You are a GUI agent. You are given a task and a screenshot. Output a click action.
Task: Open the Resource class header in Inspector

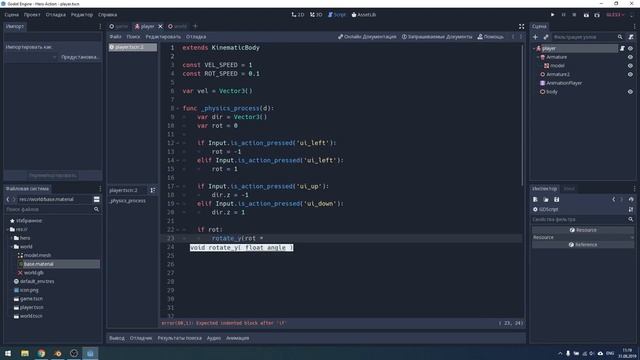click(x=583, y=230)
